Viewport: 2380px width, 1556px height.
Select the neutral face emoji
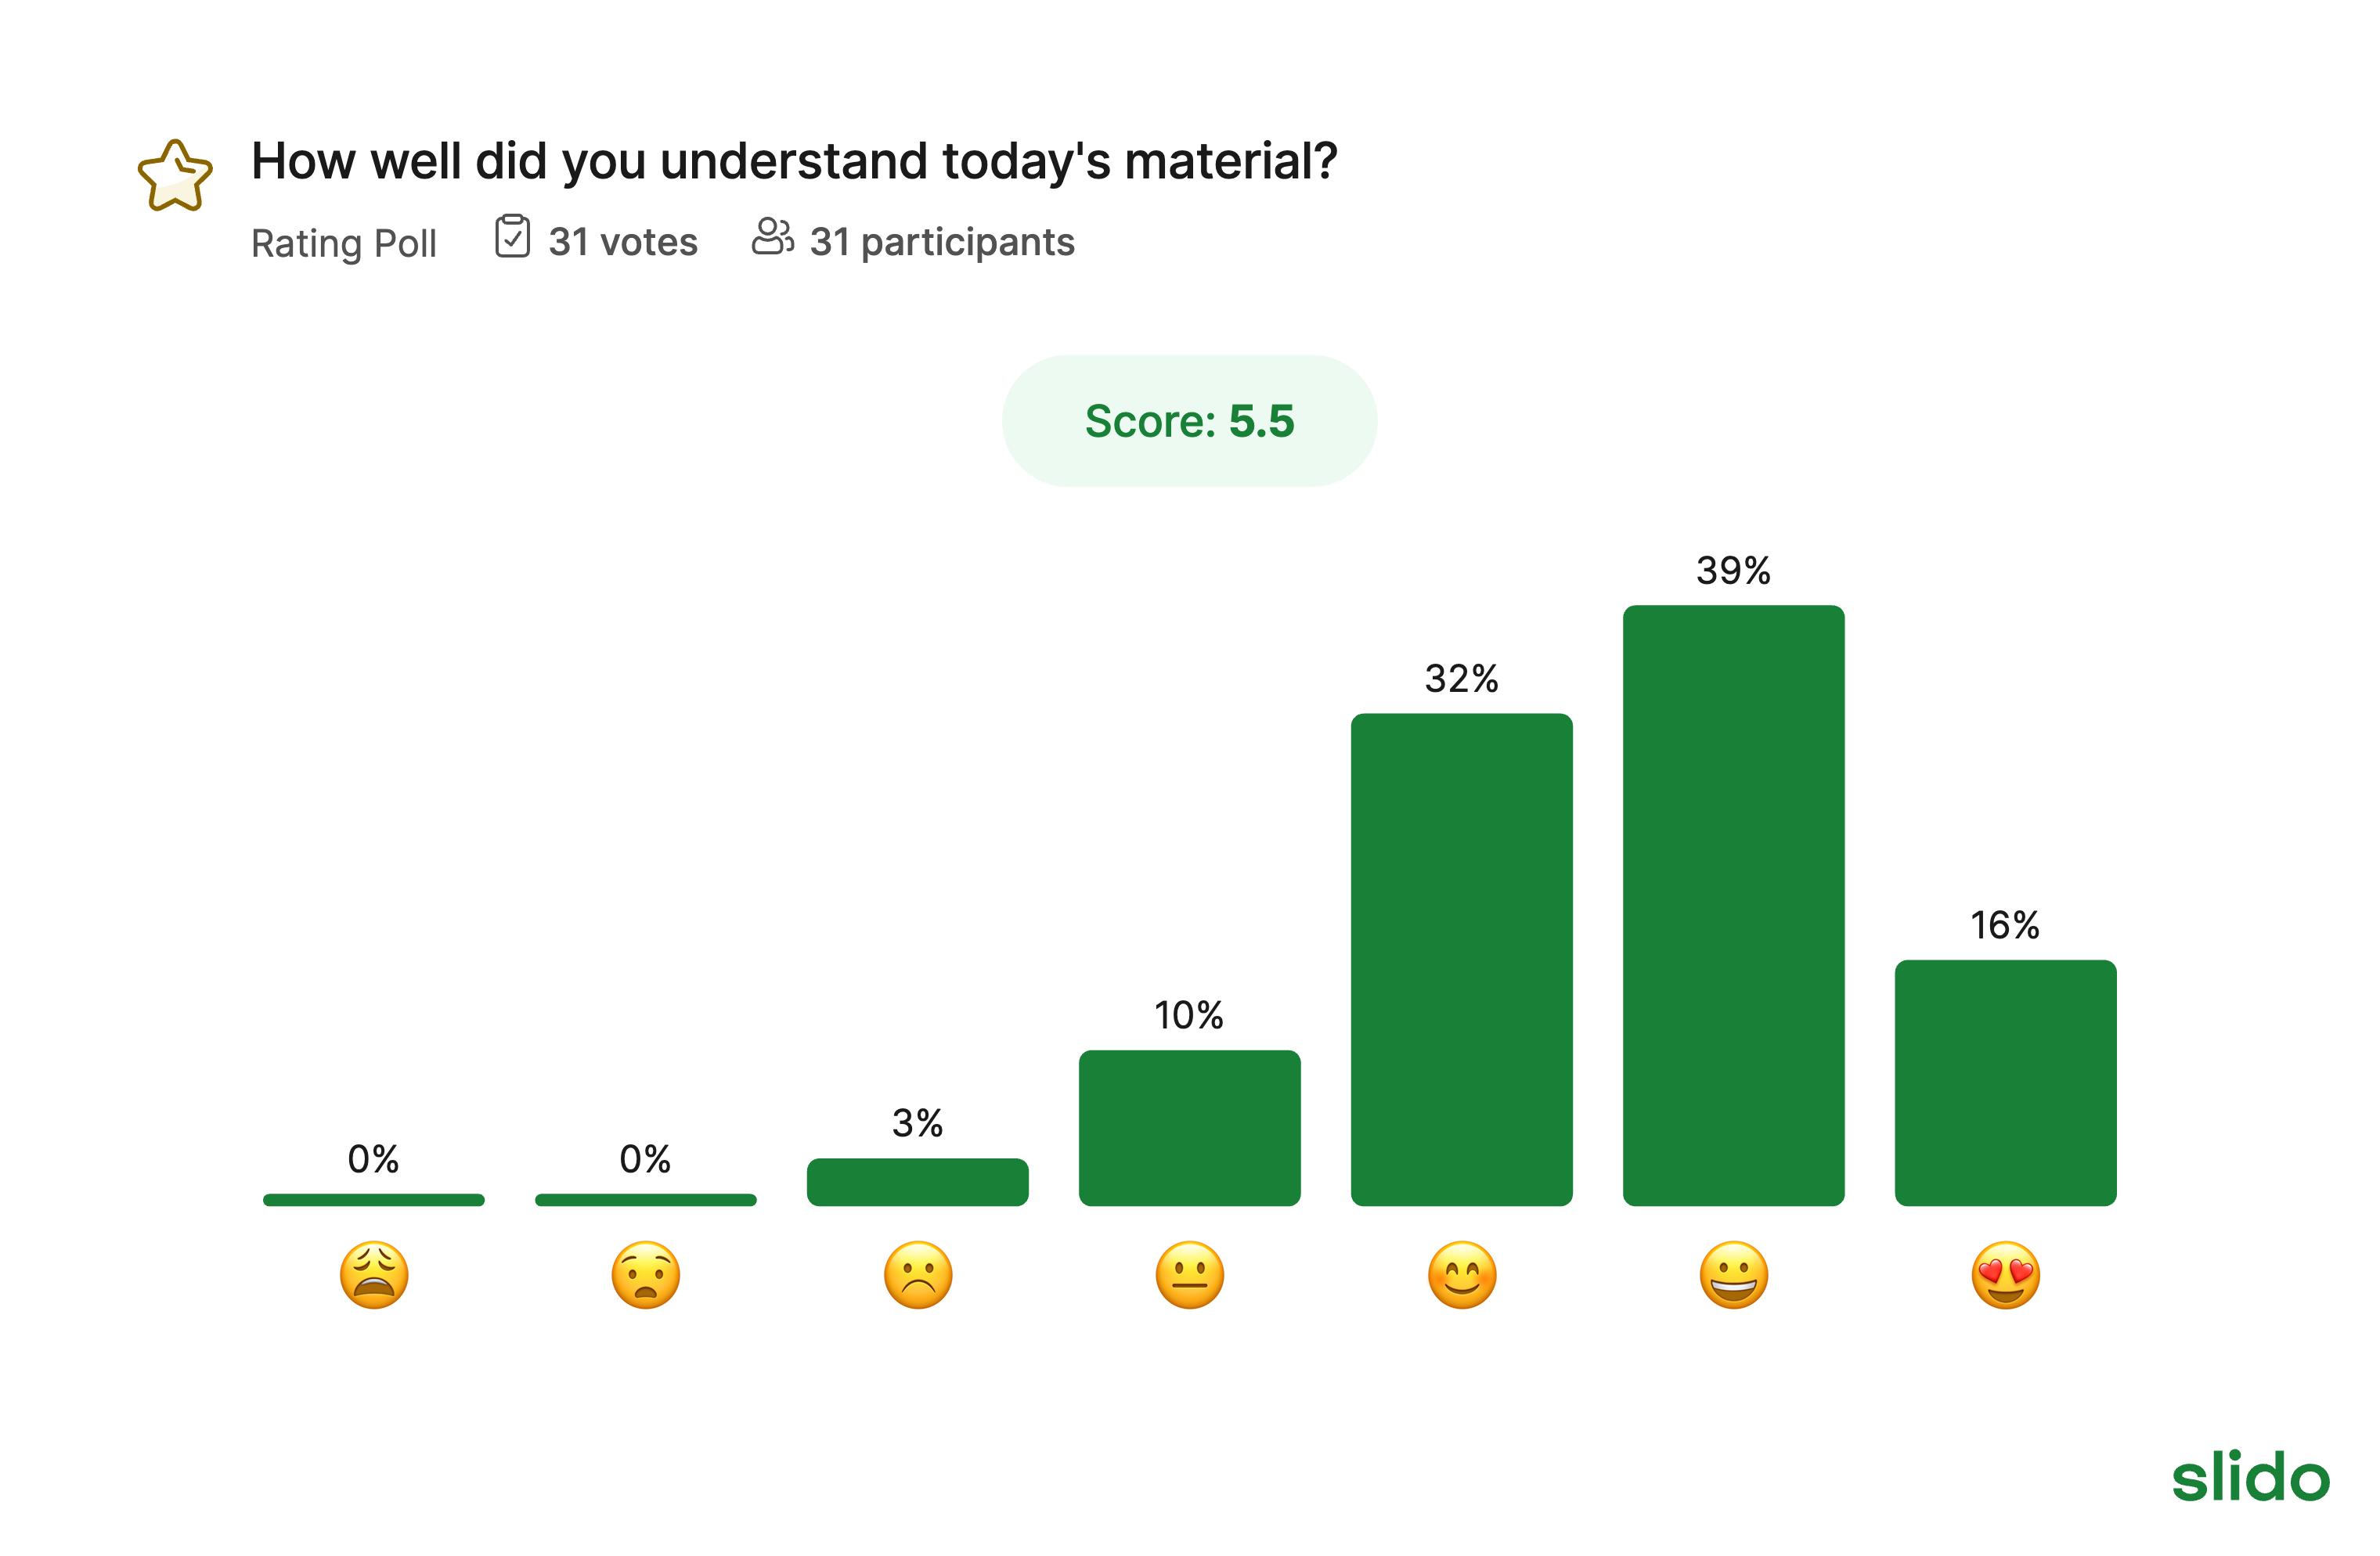[1190, 1275]
